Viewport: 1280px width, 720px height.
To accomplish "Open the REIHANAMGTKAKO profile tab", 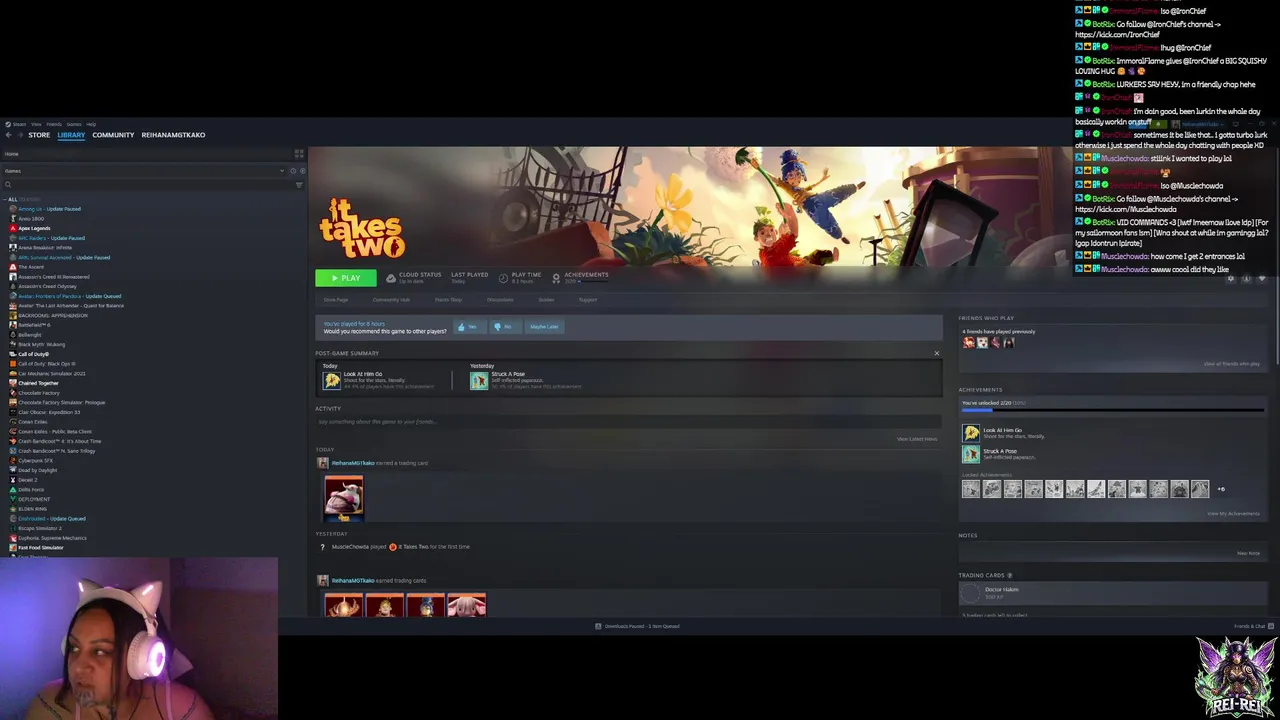I will coord(173,135).
